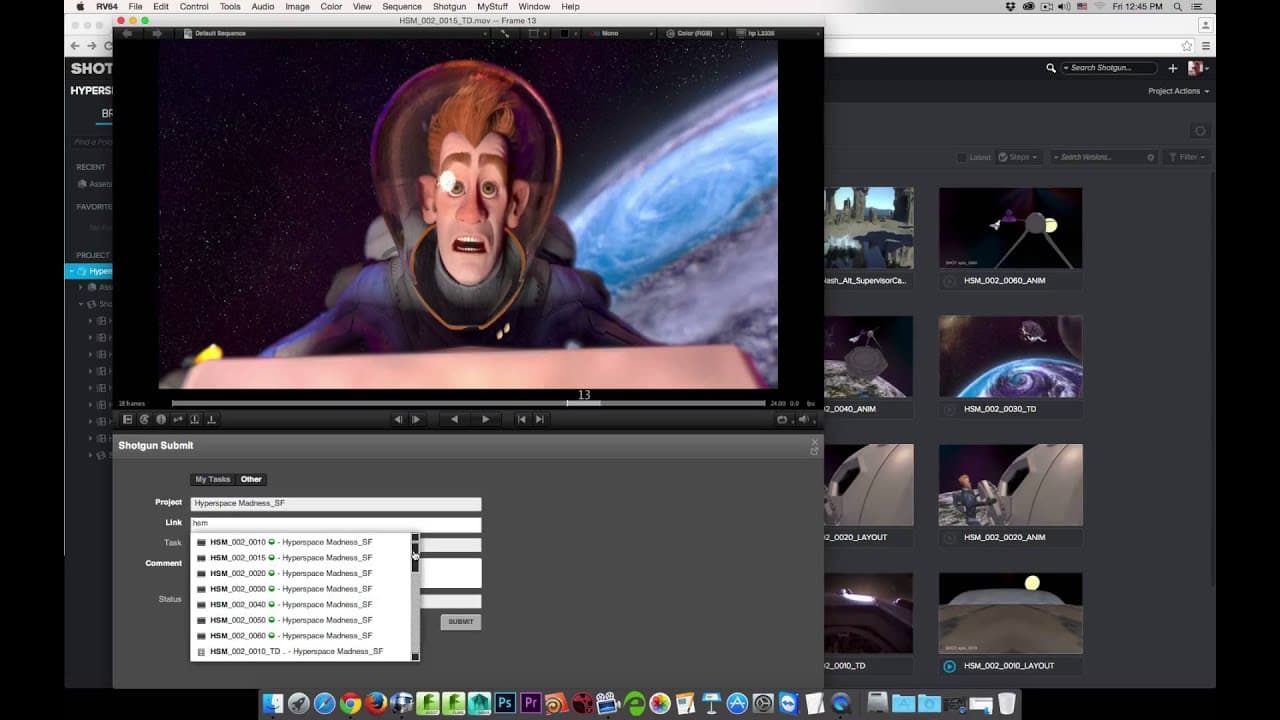Open the HSM_002_0030_TD thumbnail
Screen dimensions: 1280x720
[1010, 356]
